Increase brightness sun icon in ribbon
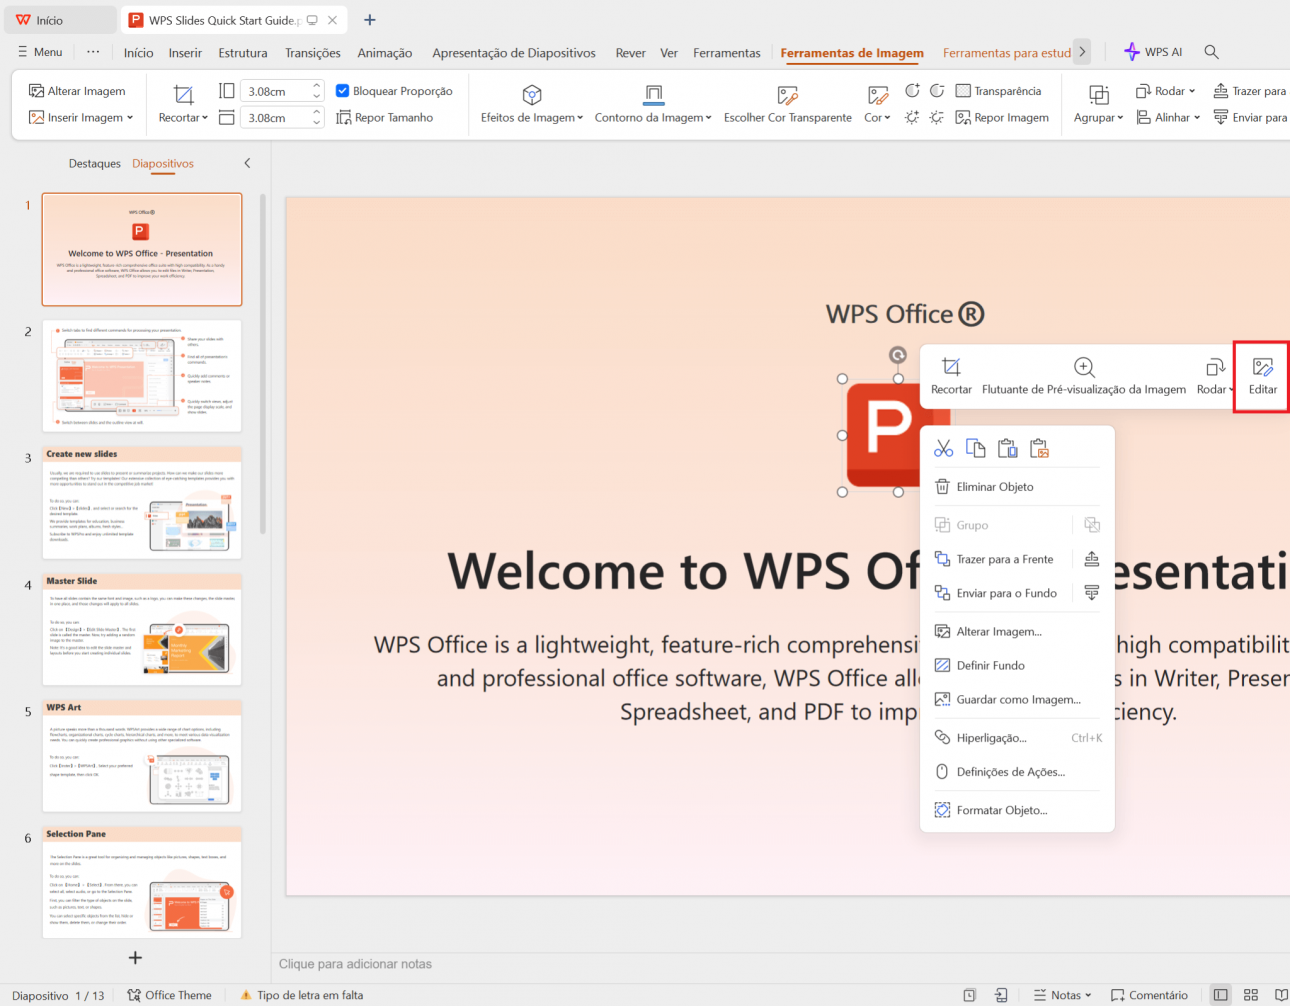Image resolution: width=1290 pixels, height=1006 pixels. 912,118
